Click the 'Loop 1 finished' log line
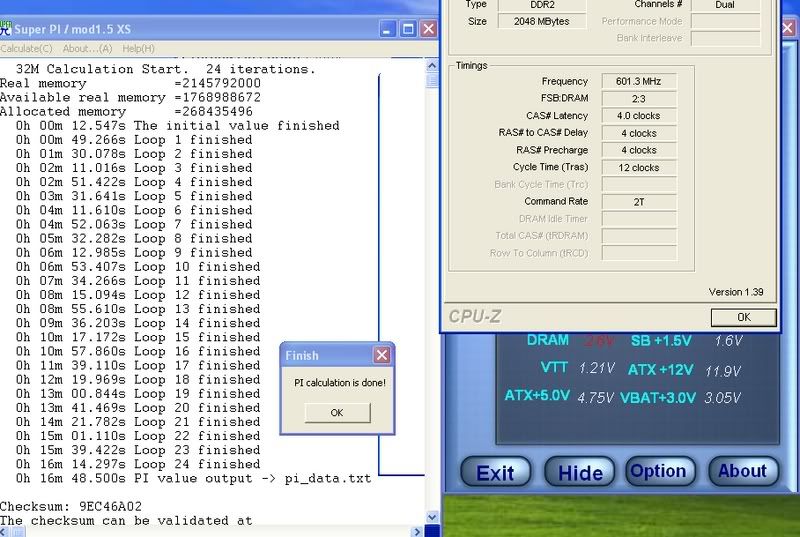Image resolution: width=800 pixels, height=537 pixels. pyautogui.click(x=134, y=140)
